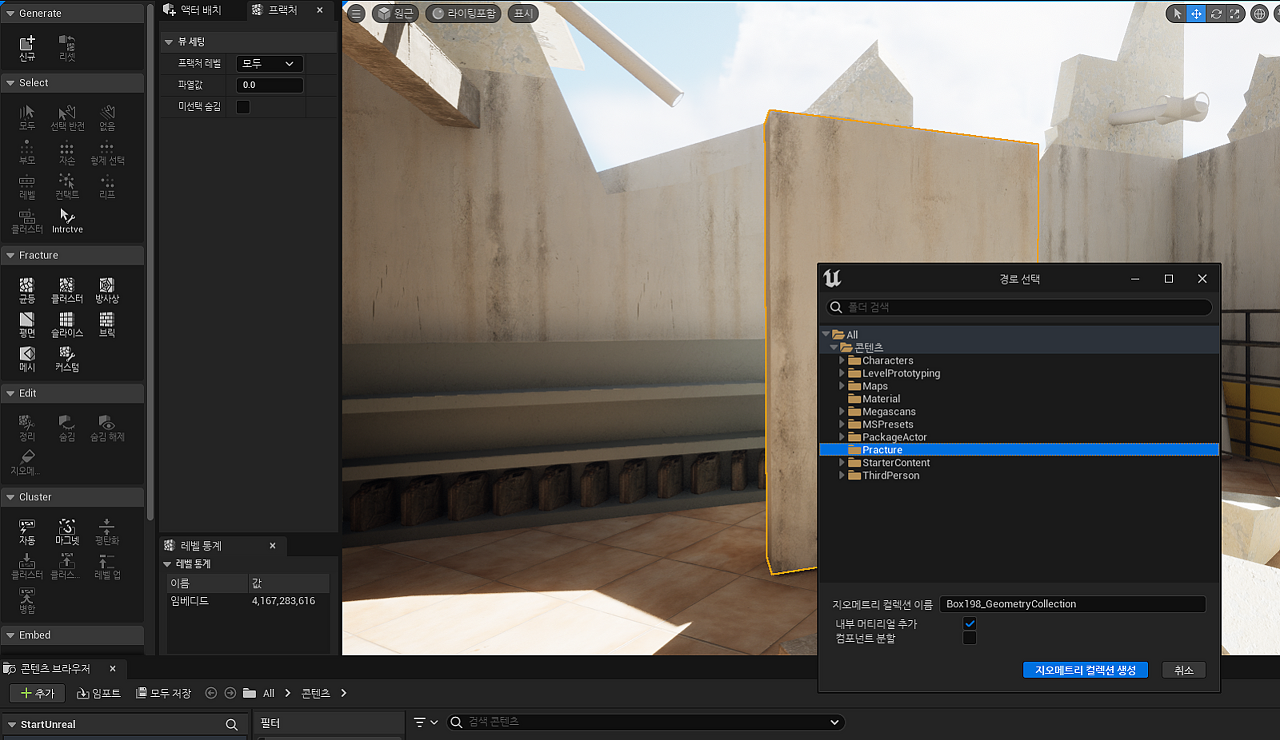Click the 지오메트리 컬렉션 이름 input field

coord(1072,604)
